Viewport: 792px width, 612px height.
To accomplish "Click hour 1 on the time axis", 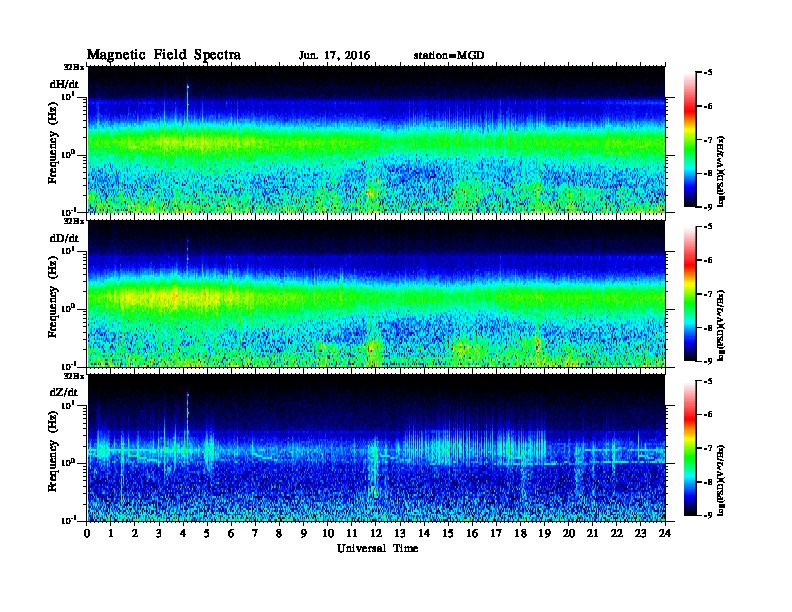I will pos(111,534).
